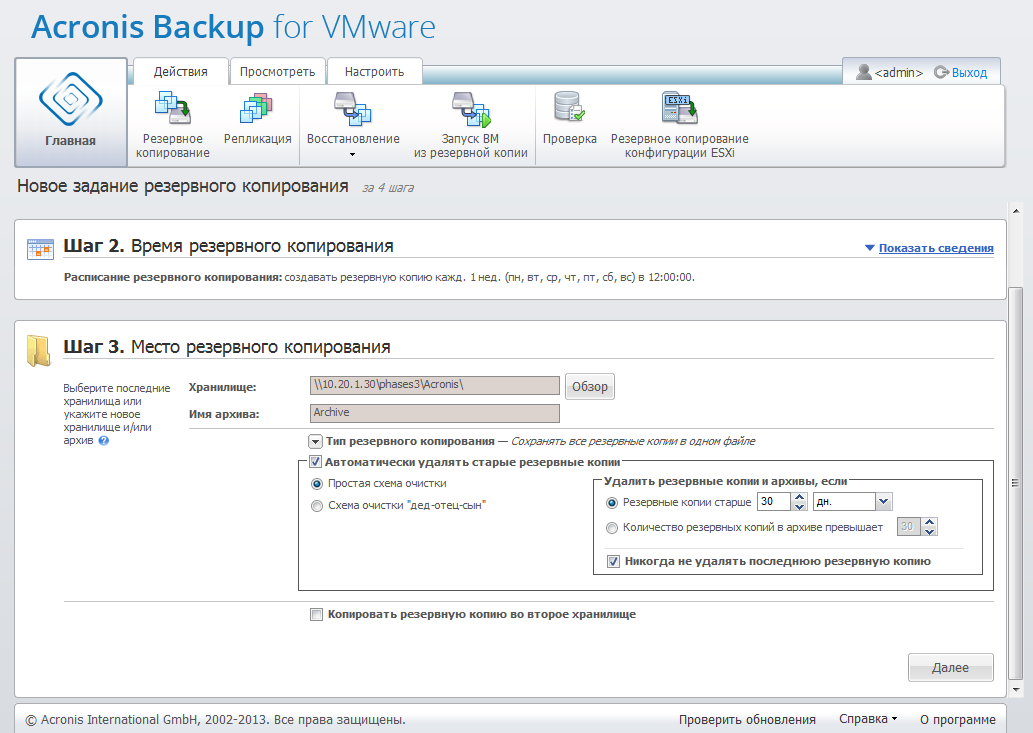1033x733 pixels.
Task: Open the Справка menu
Action: tap(868, 719)
